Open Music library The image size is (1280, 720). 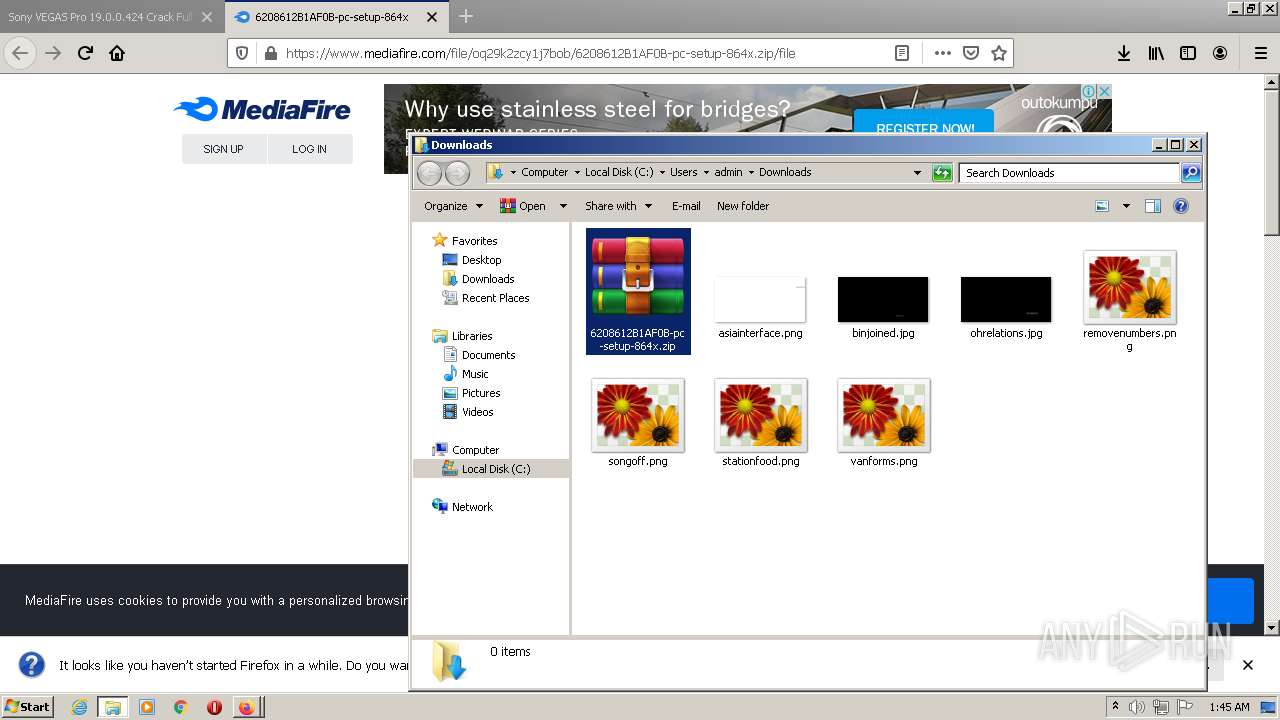click(x=475, y=374)
